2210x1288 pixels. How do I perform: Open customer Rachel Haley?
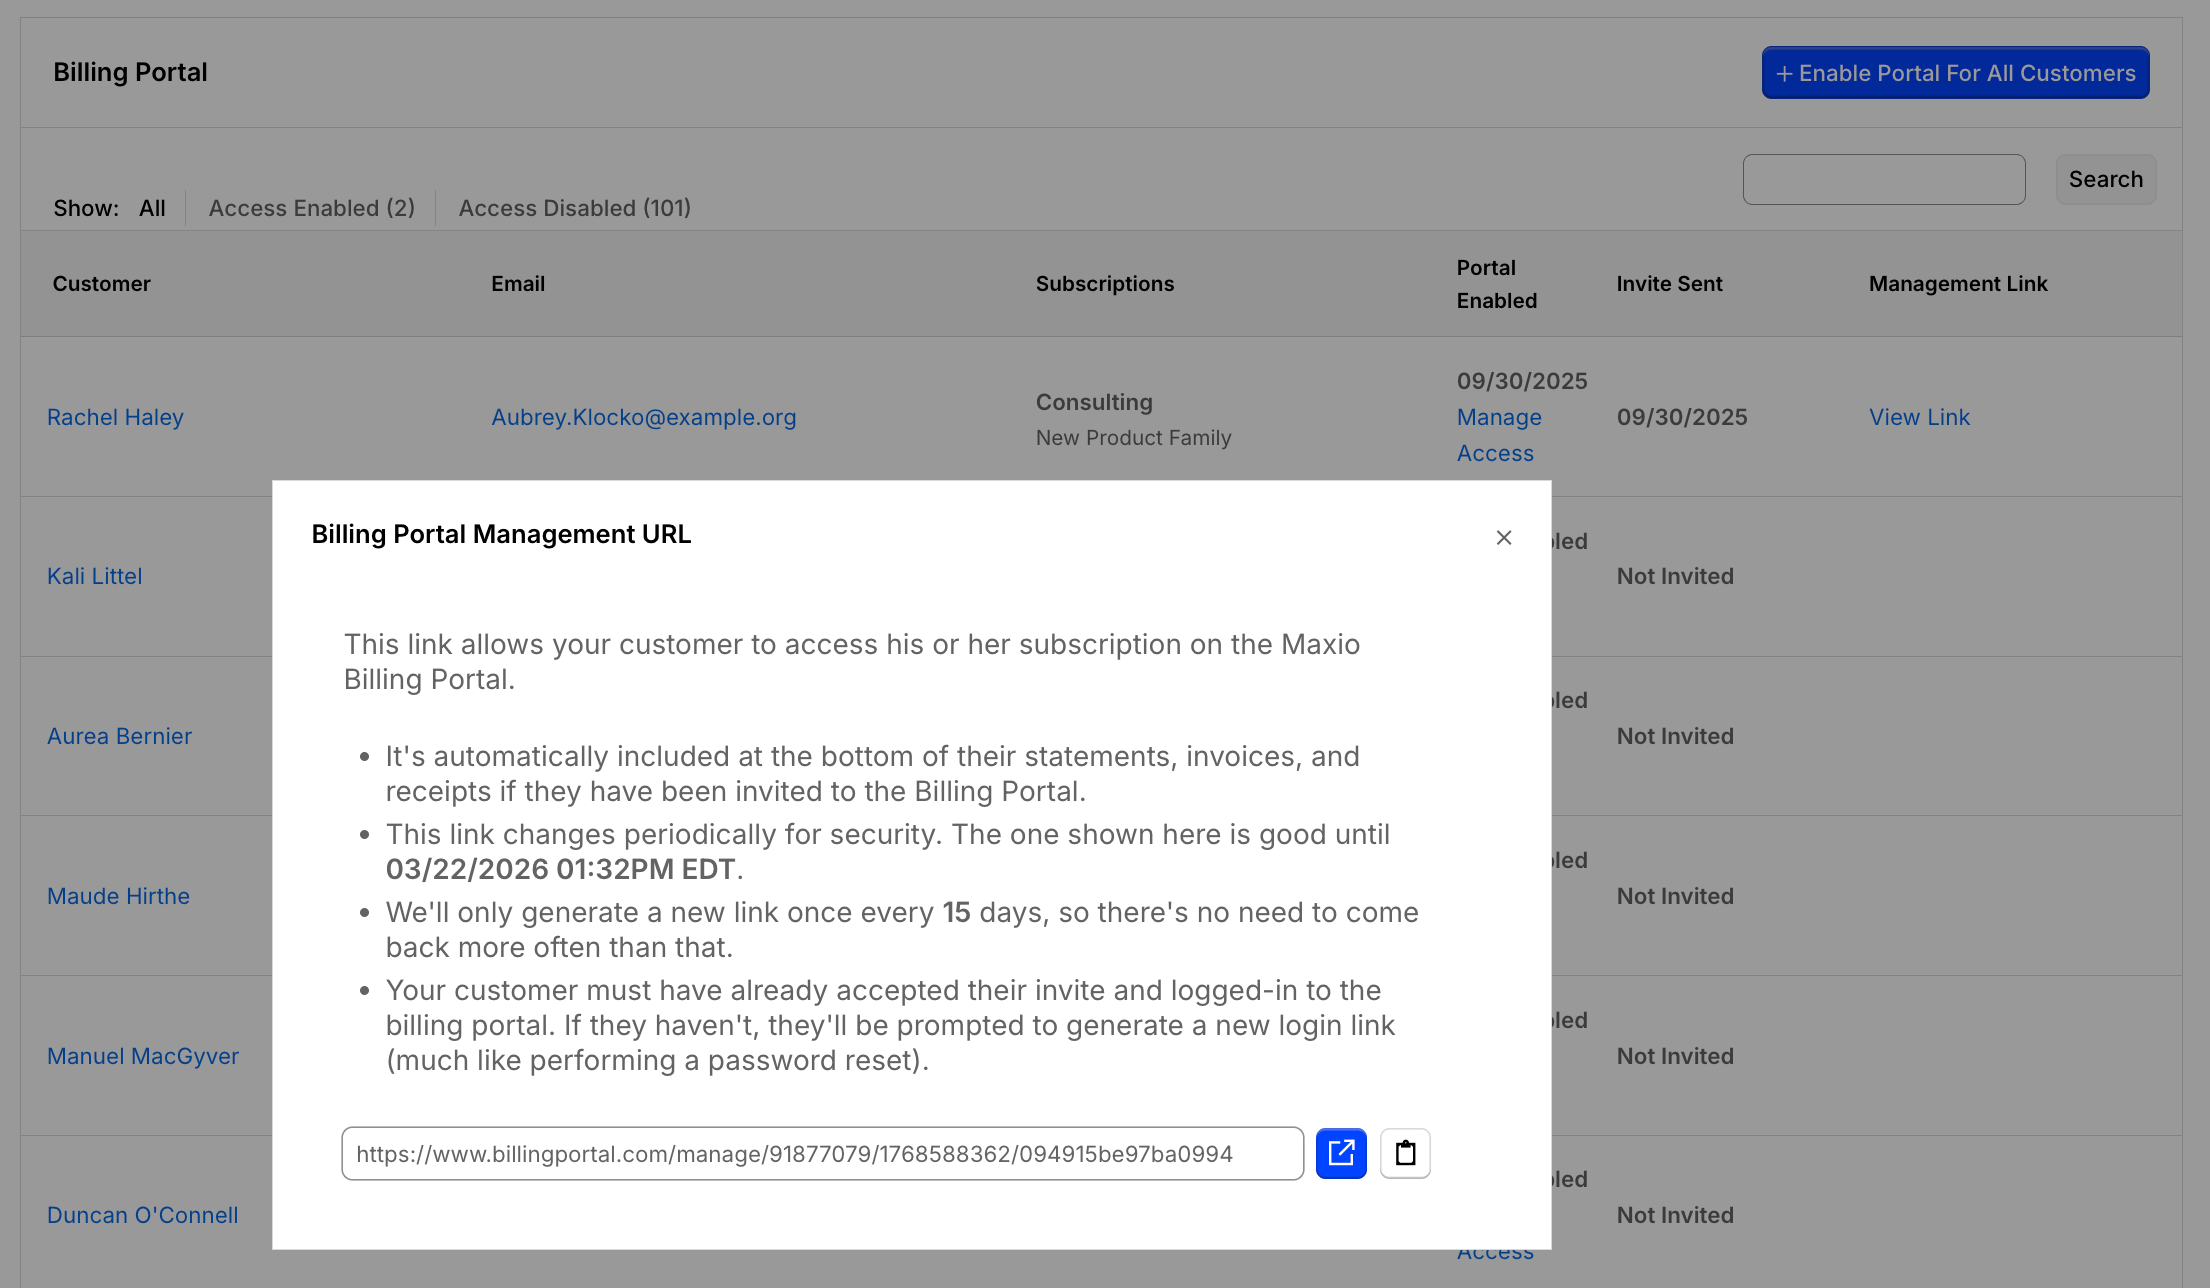pos(115,417)
